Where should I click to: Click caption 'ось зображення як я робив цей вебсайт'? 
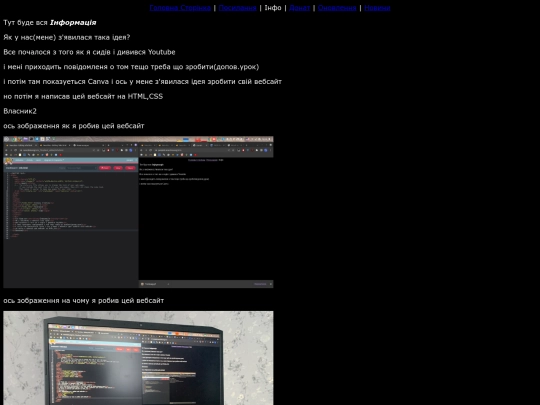(74, 126)
